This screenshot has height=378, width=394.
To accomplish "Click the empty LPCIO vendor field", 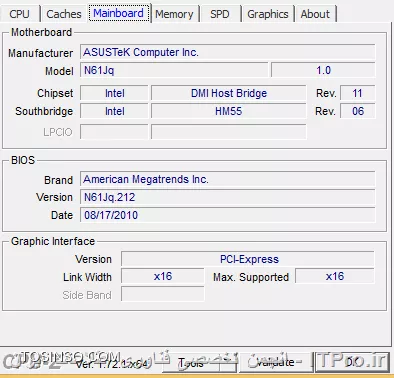I will tap(114, 132).
